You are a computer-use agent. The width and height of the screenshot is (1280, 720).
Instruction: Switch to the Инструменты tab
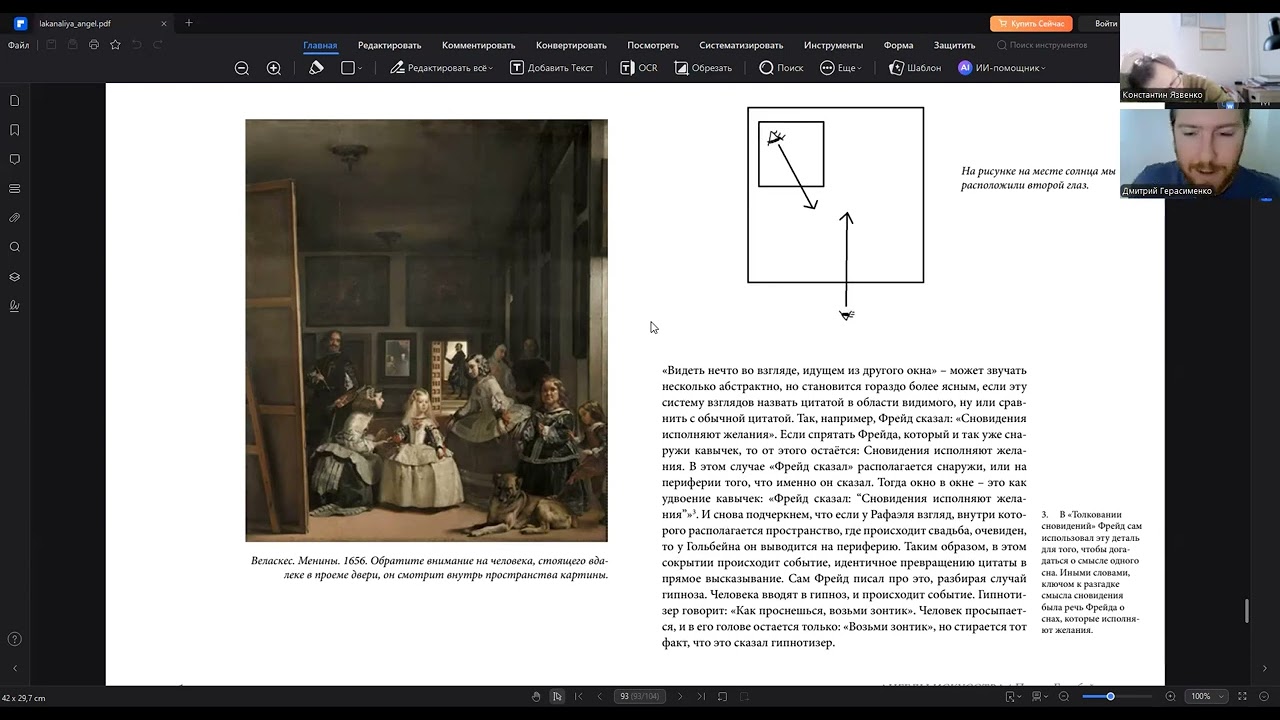tap(833, 45)
